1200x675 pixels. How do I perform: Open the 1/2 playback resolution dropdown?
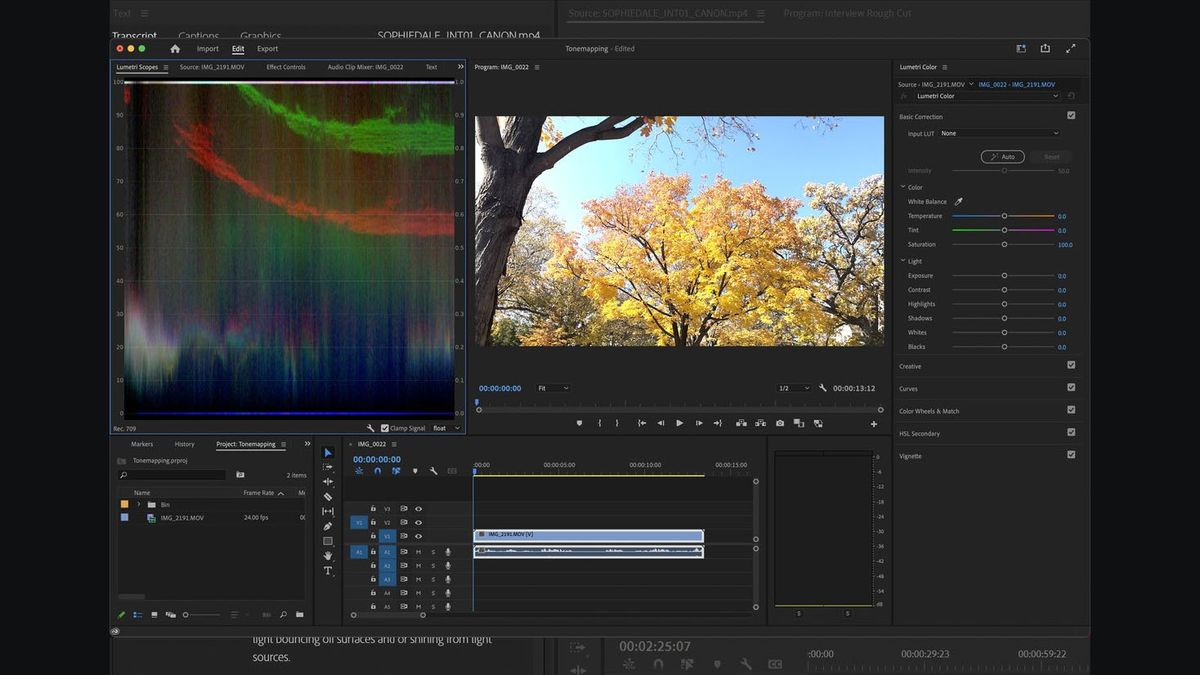click(x=794, y=388)
